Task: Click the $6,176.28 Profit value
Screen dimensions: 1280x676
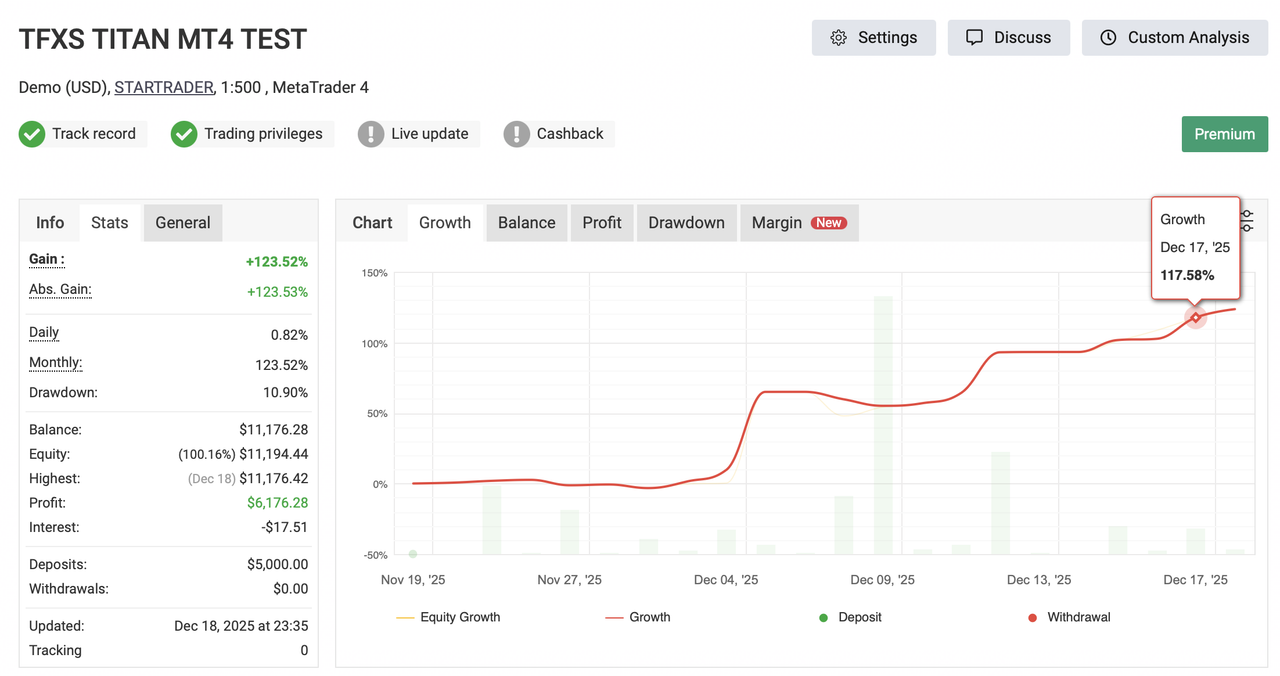Action: pos(277,503)
